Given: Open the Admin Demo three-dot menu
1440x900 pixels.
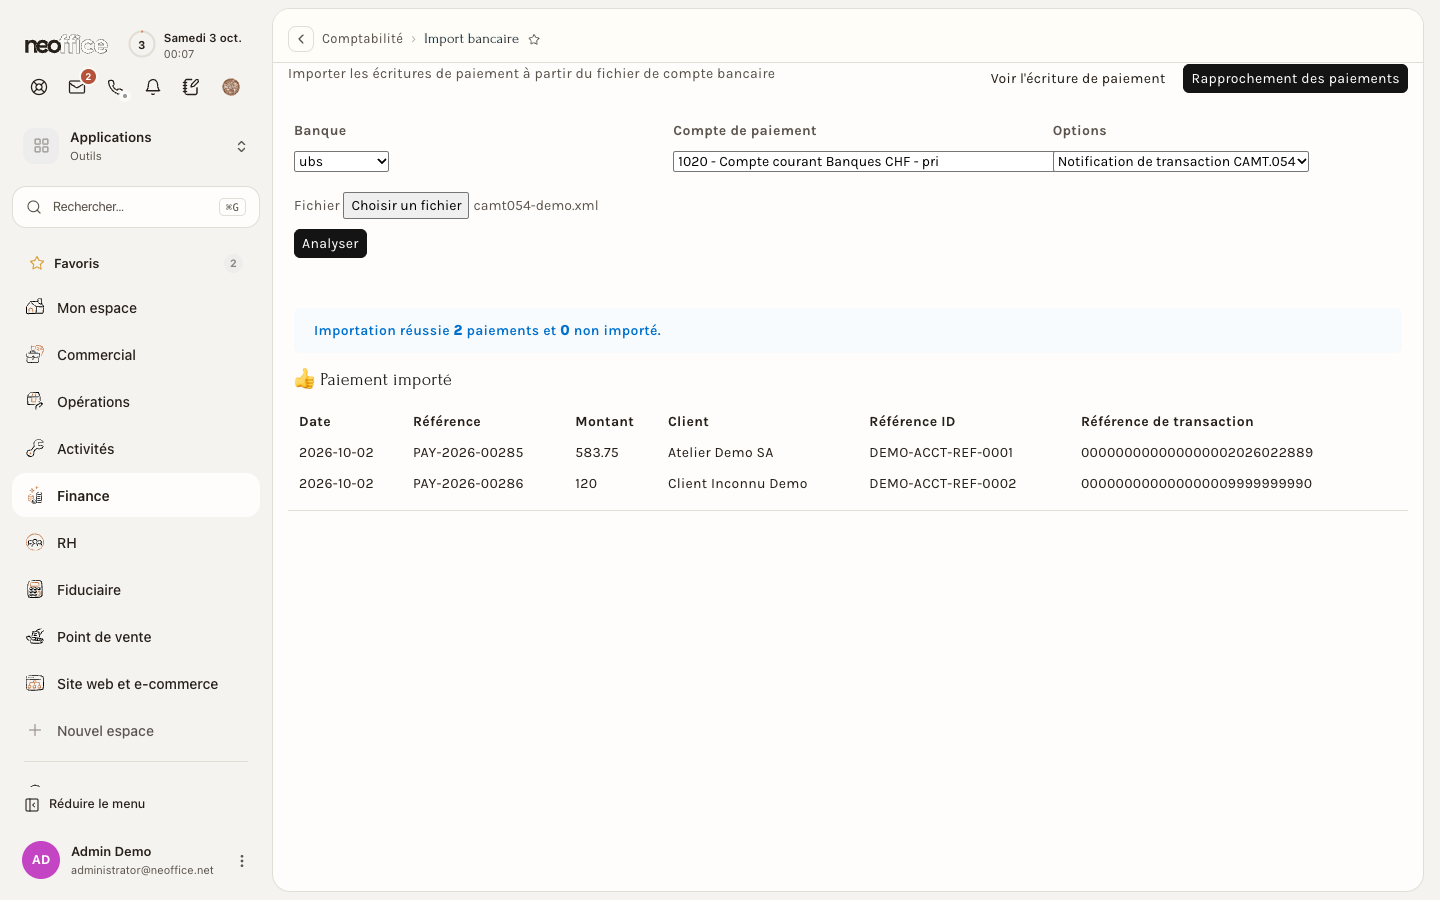Looking at the screenshot, I should [242, 861].
